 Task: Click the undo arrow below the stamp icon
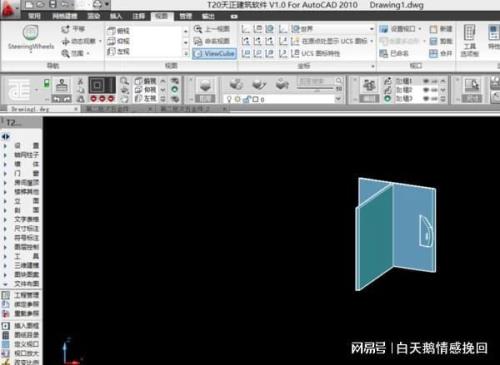[57, 99]
